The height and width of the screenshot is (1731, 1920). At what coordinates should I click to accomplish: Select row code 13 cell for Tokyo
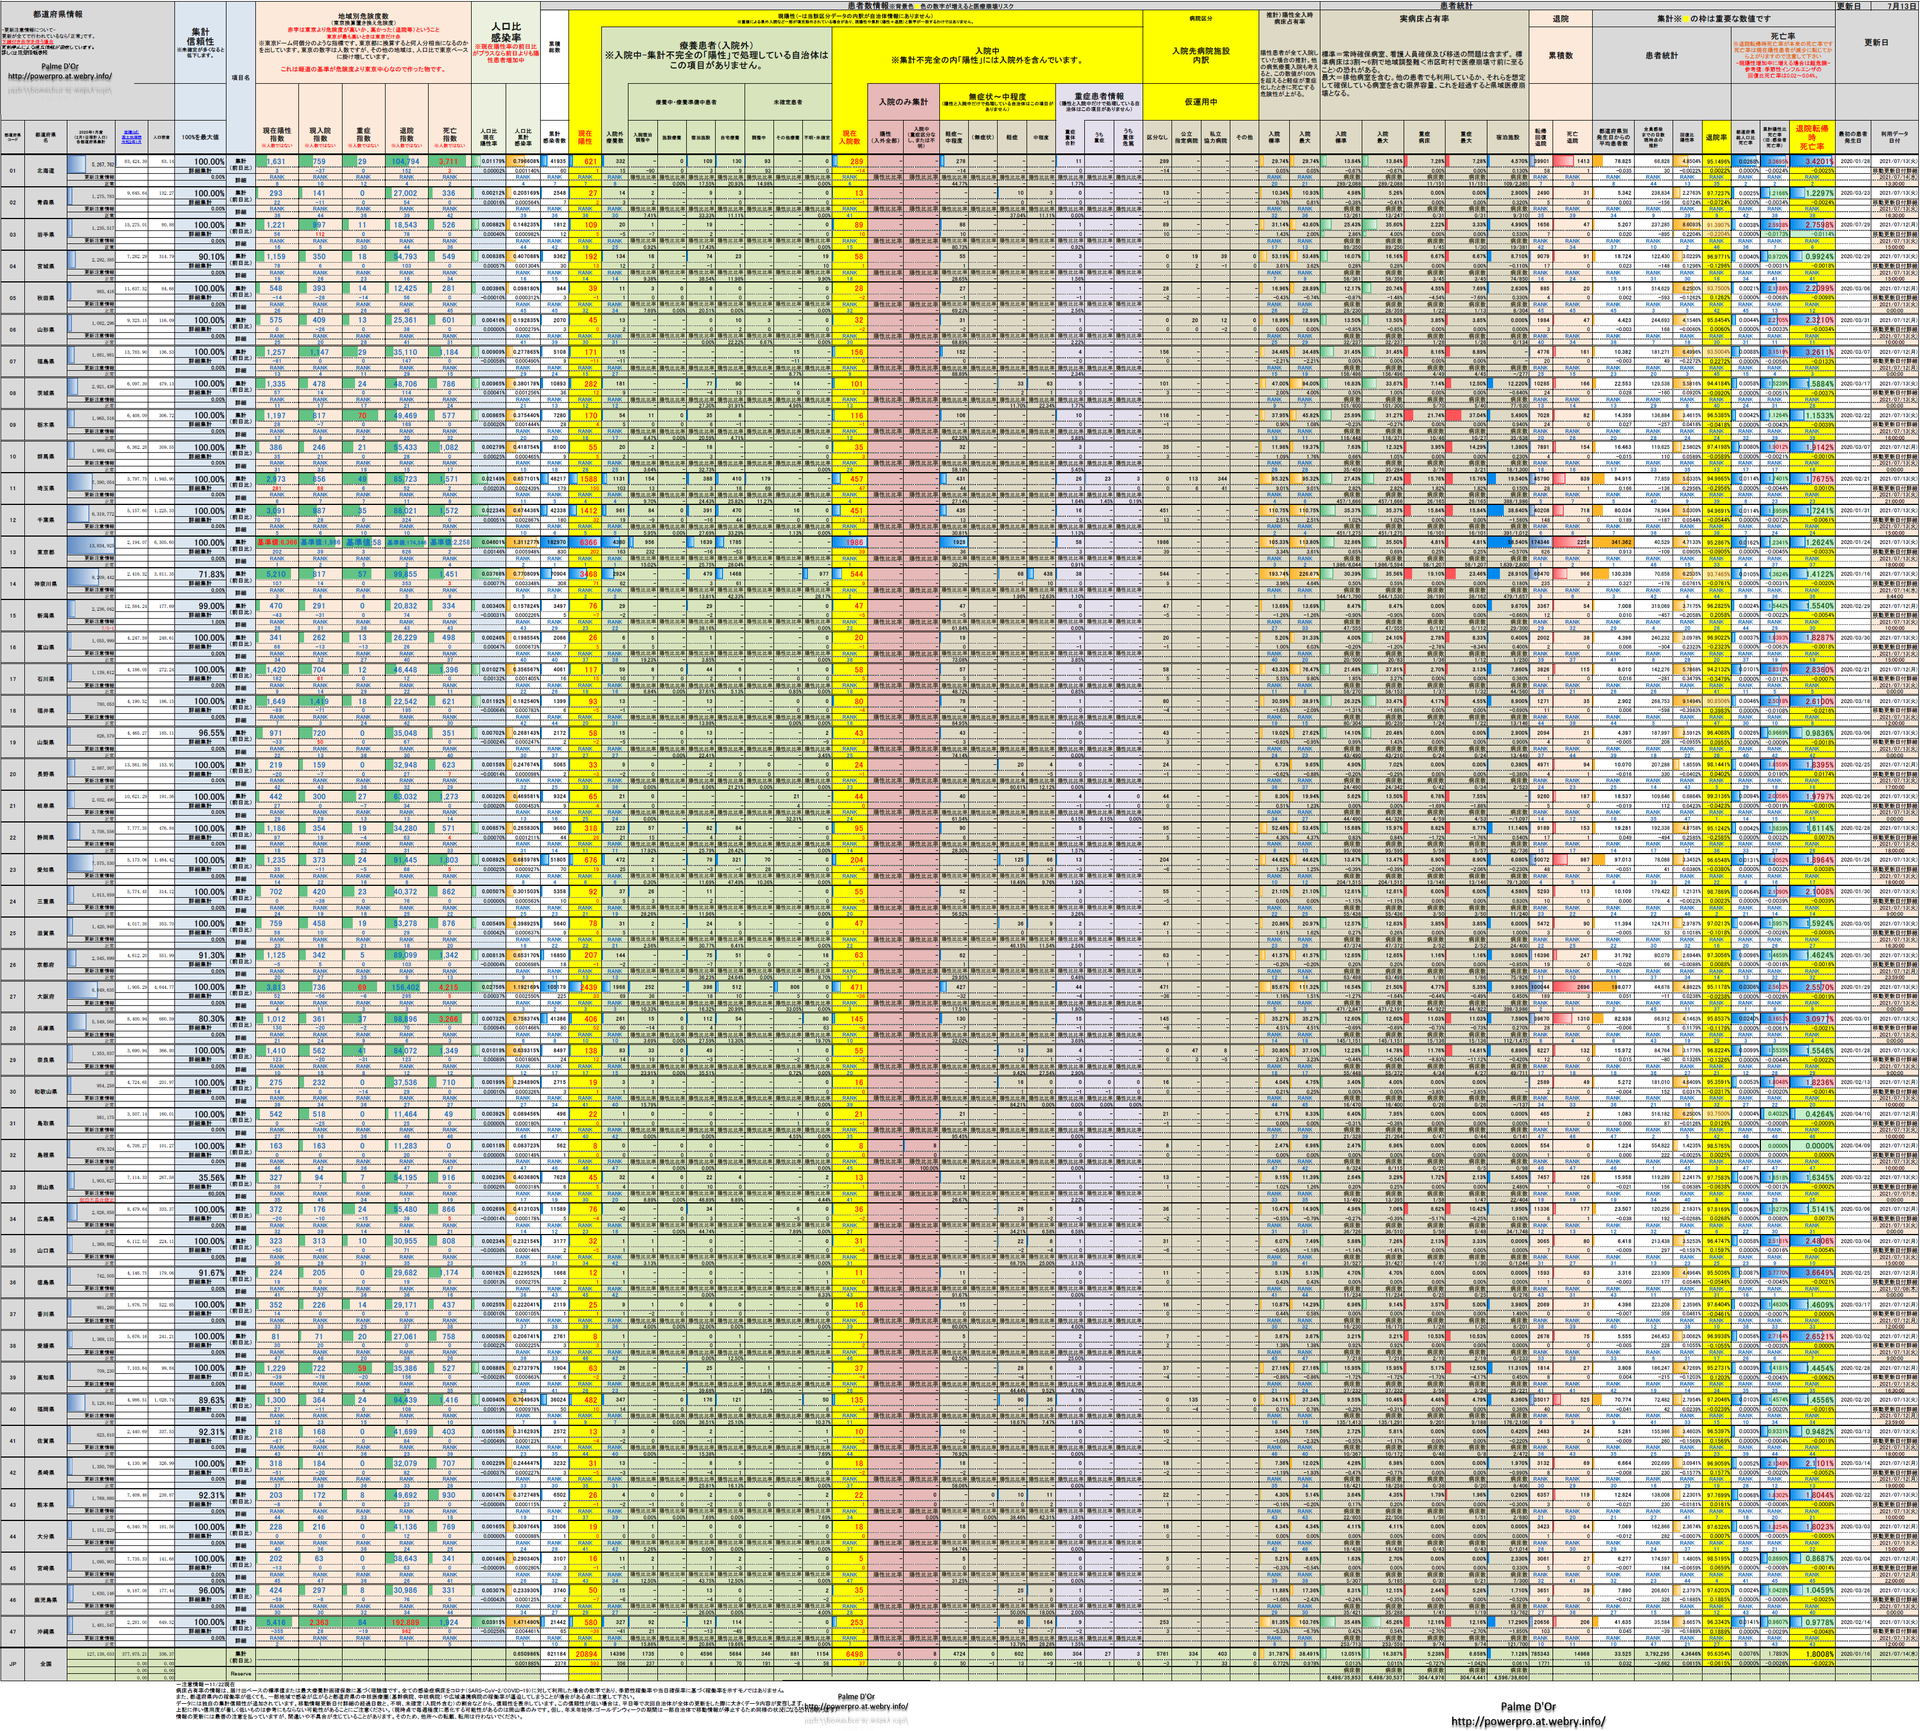tap(13, 552)
